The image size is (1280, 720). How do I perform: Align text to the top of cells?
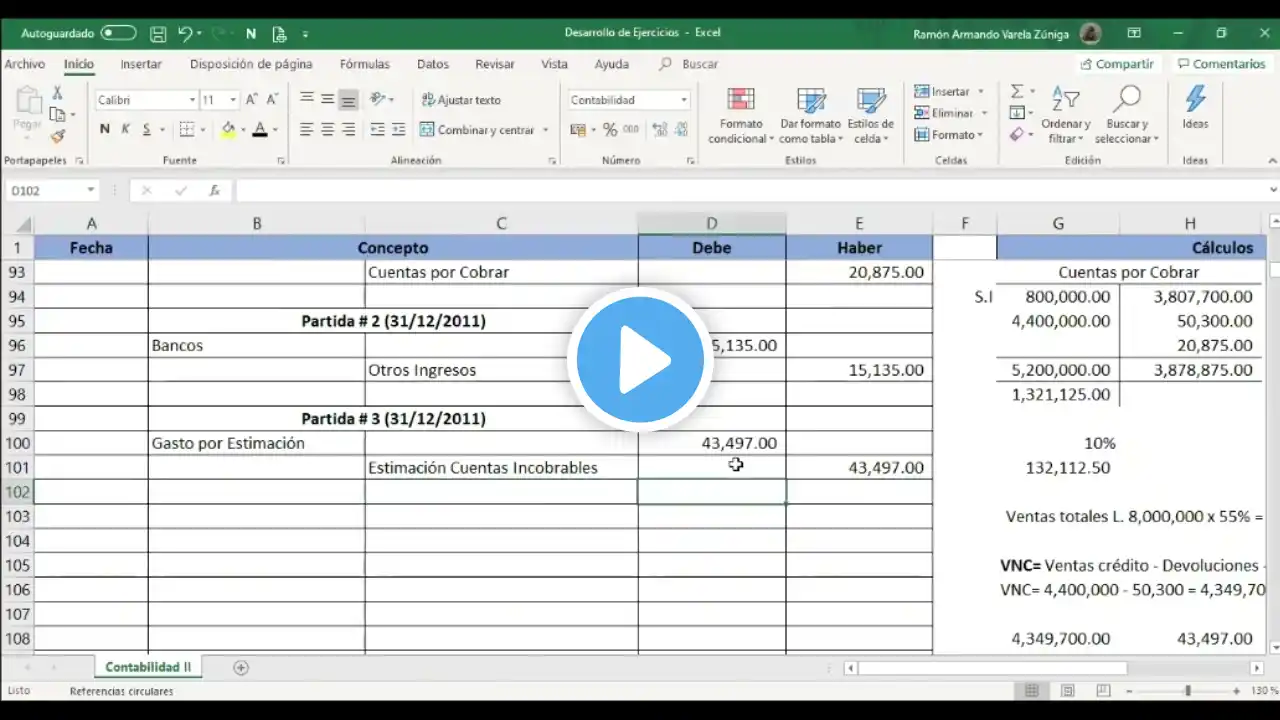point(307,99)
